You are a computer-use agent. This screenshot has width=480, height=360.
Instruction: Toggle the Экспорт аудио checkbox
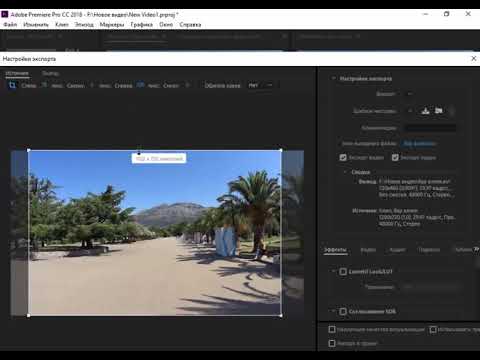point(395,157)
